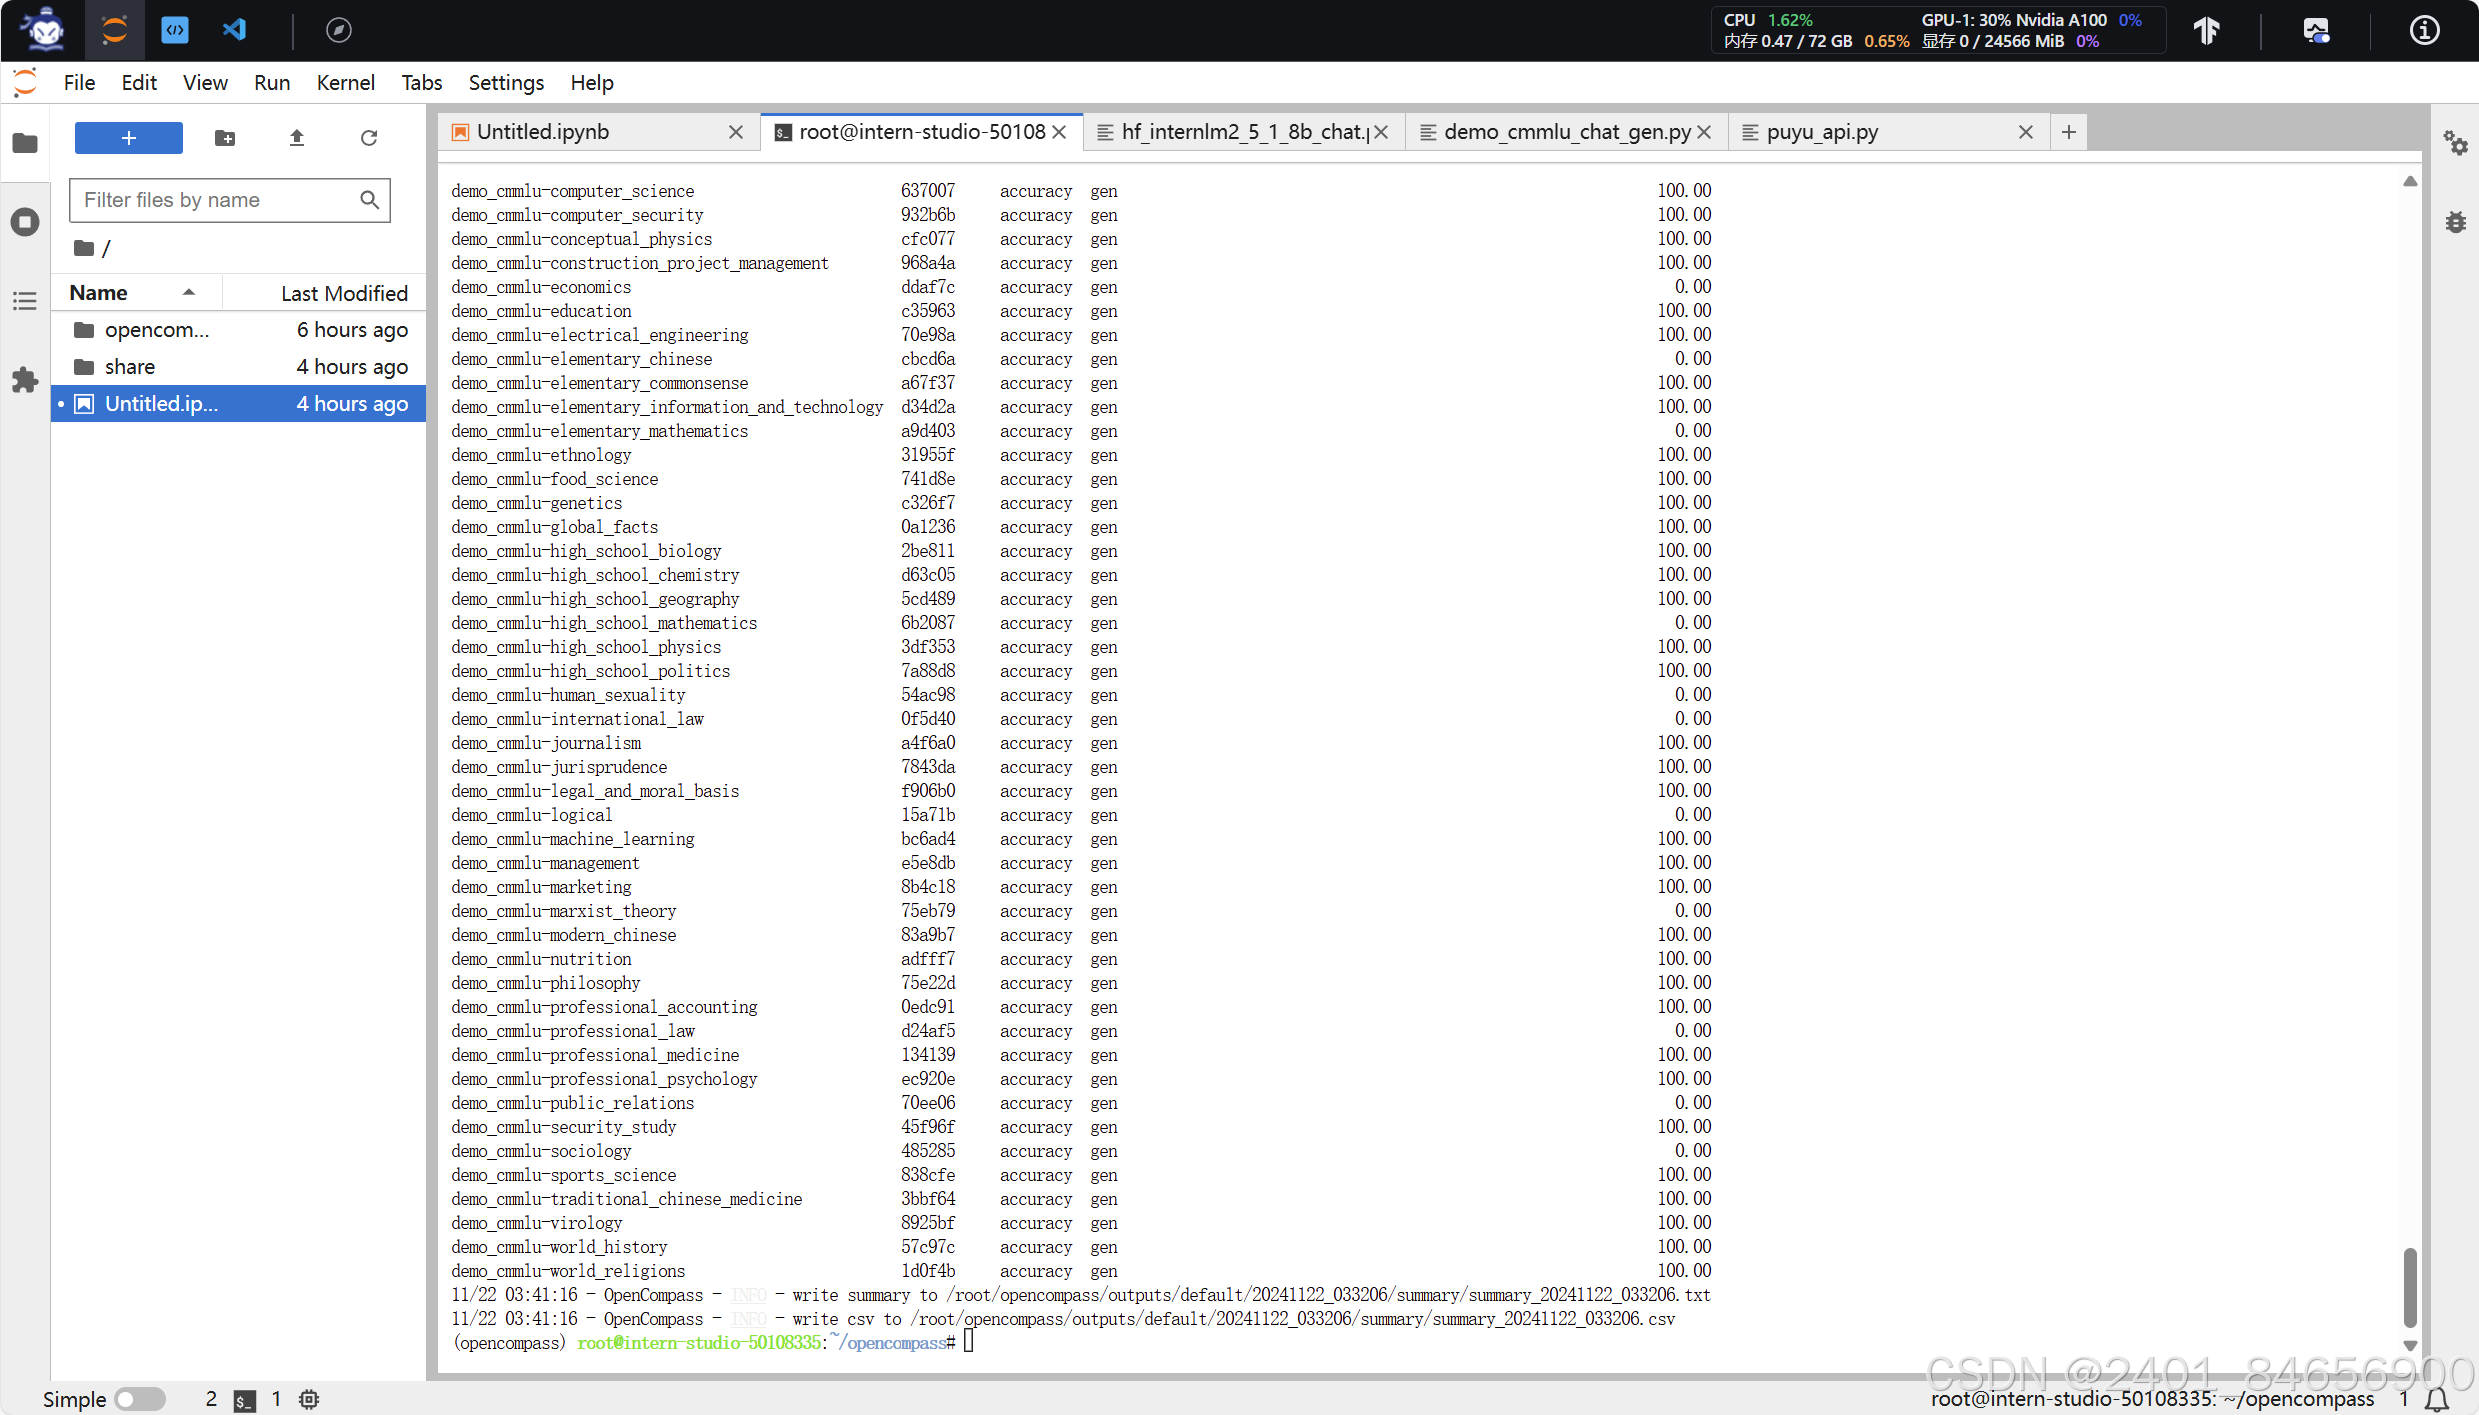The width and height of the screenshot is (2479, 1415).
Task: Switch to demo_cmmlu_chat_gen.py tab
Action: pyautogui.click(x=1565, y=132)
